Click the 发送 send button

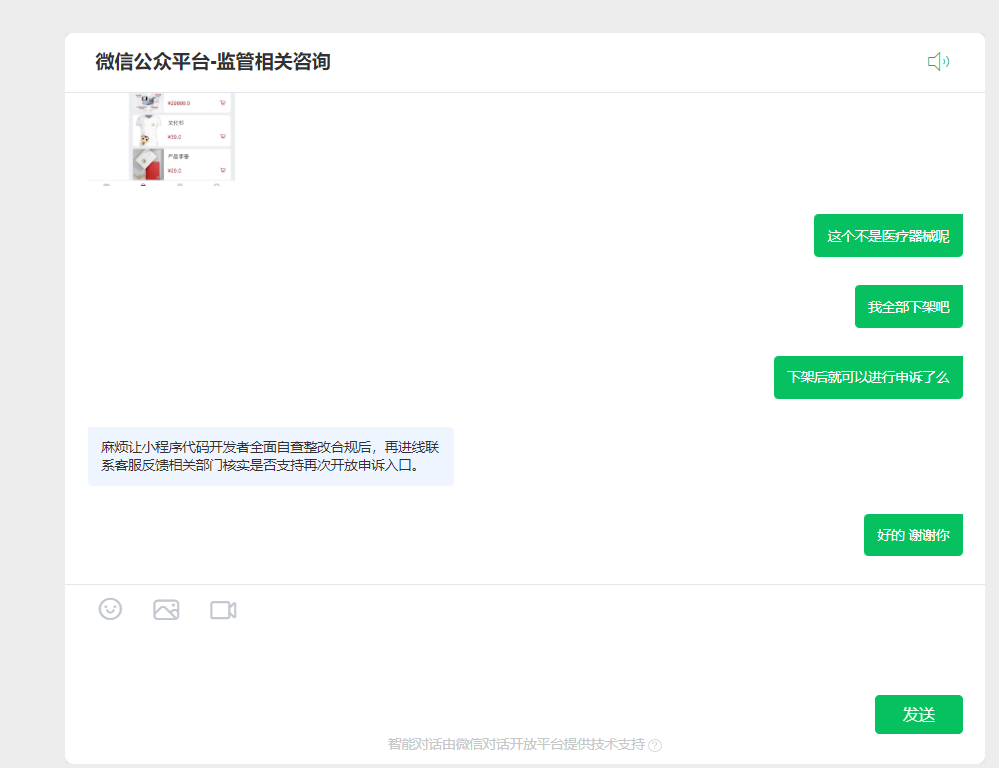coord(918,714)
